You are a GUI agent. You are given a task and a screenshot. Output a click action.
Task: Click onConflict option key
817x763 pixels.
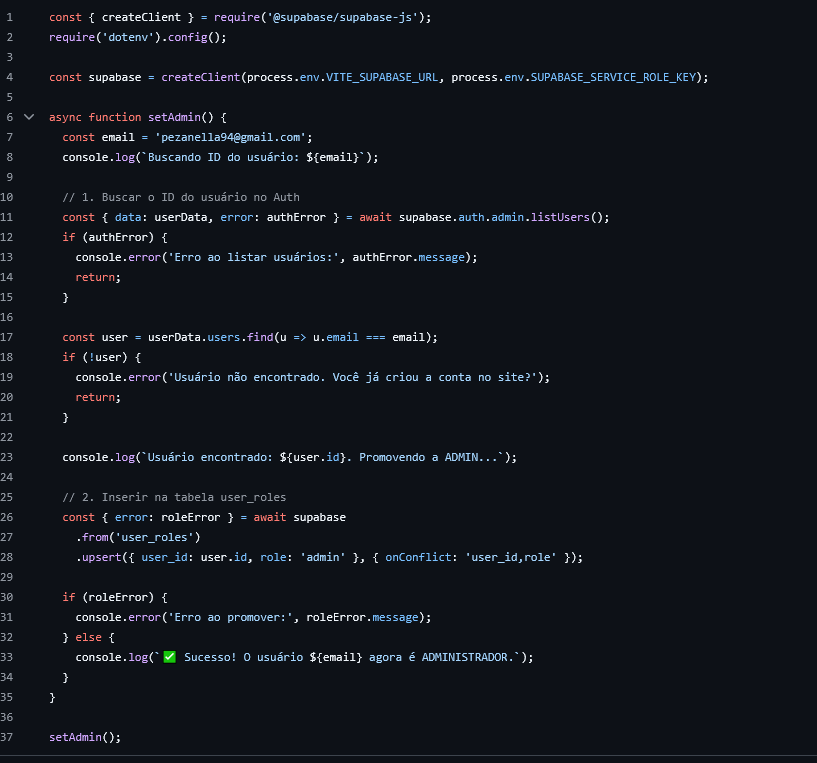(418, 557)
